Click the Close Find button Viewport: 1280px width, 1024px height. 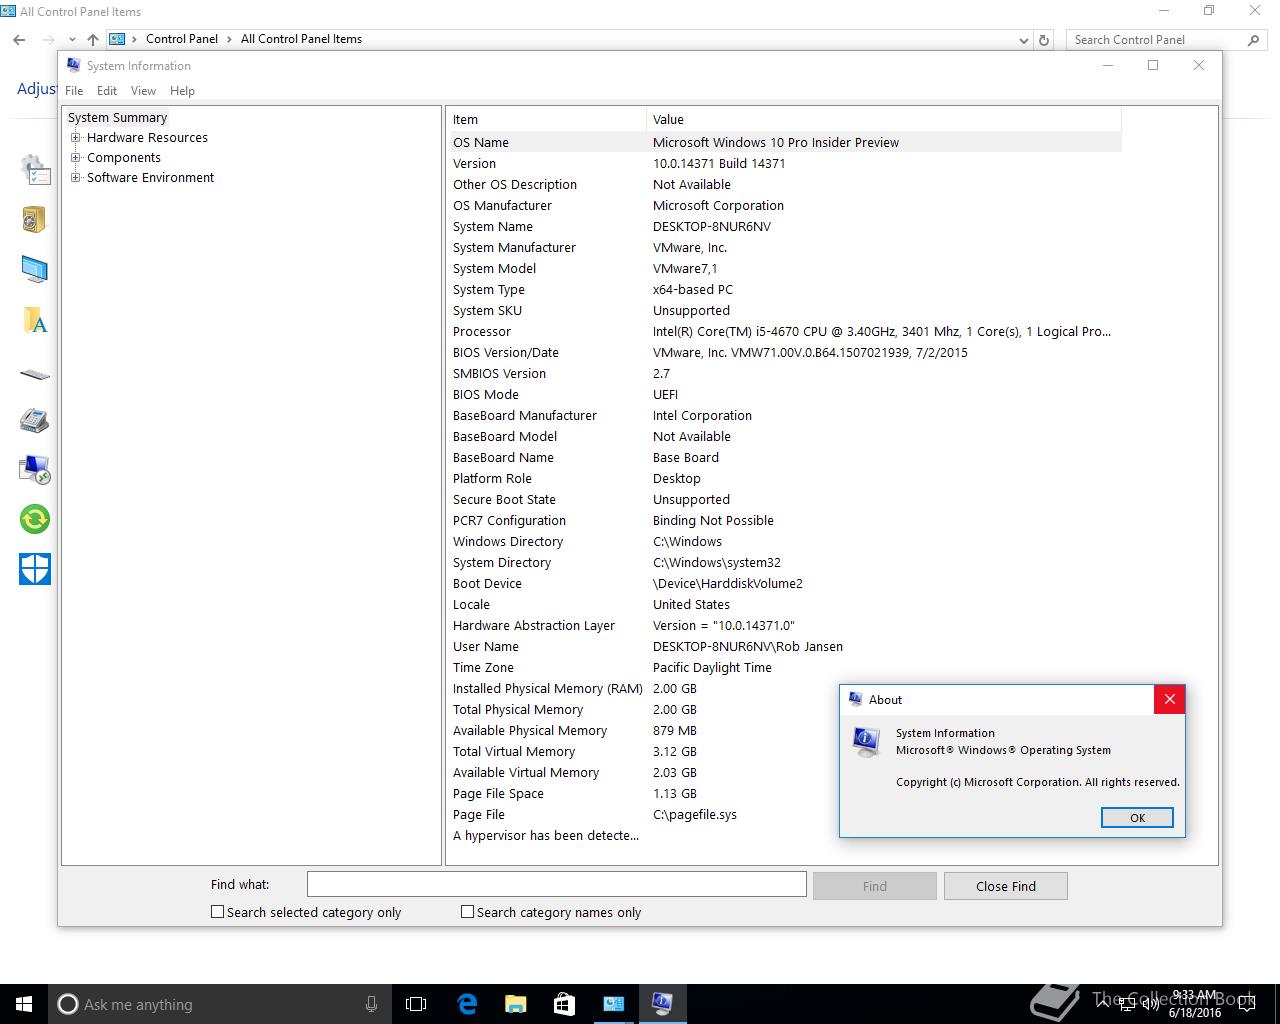(1006, 886)
